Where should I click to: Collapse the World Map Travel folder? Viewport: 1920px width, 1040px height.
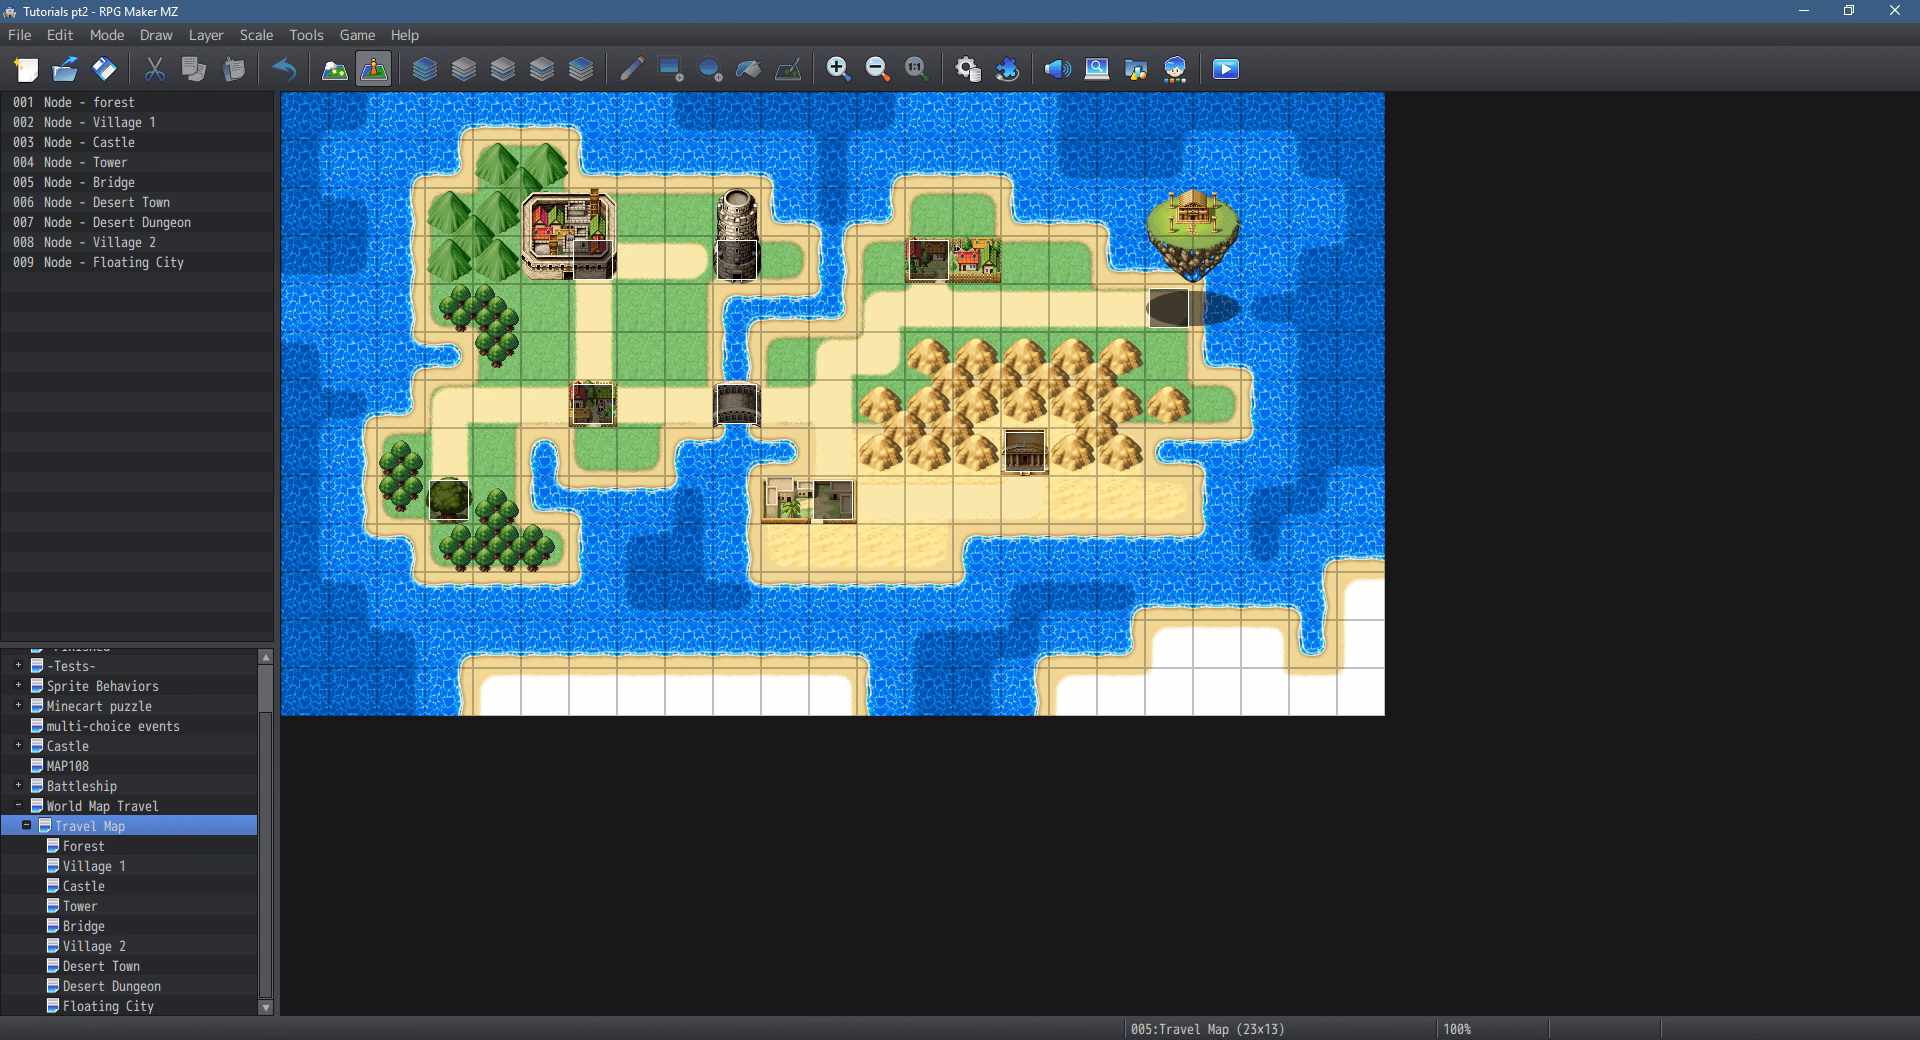(18, 805)
